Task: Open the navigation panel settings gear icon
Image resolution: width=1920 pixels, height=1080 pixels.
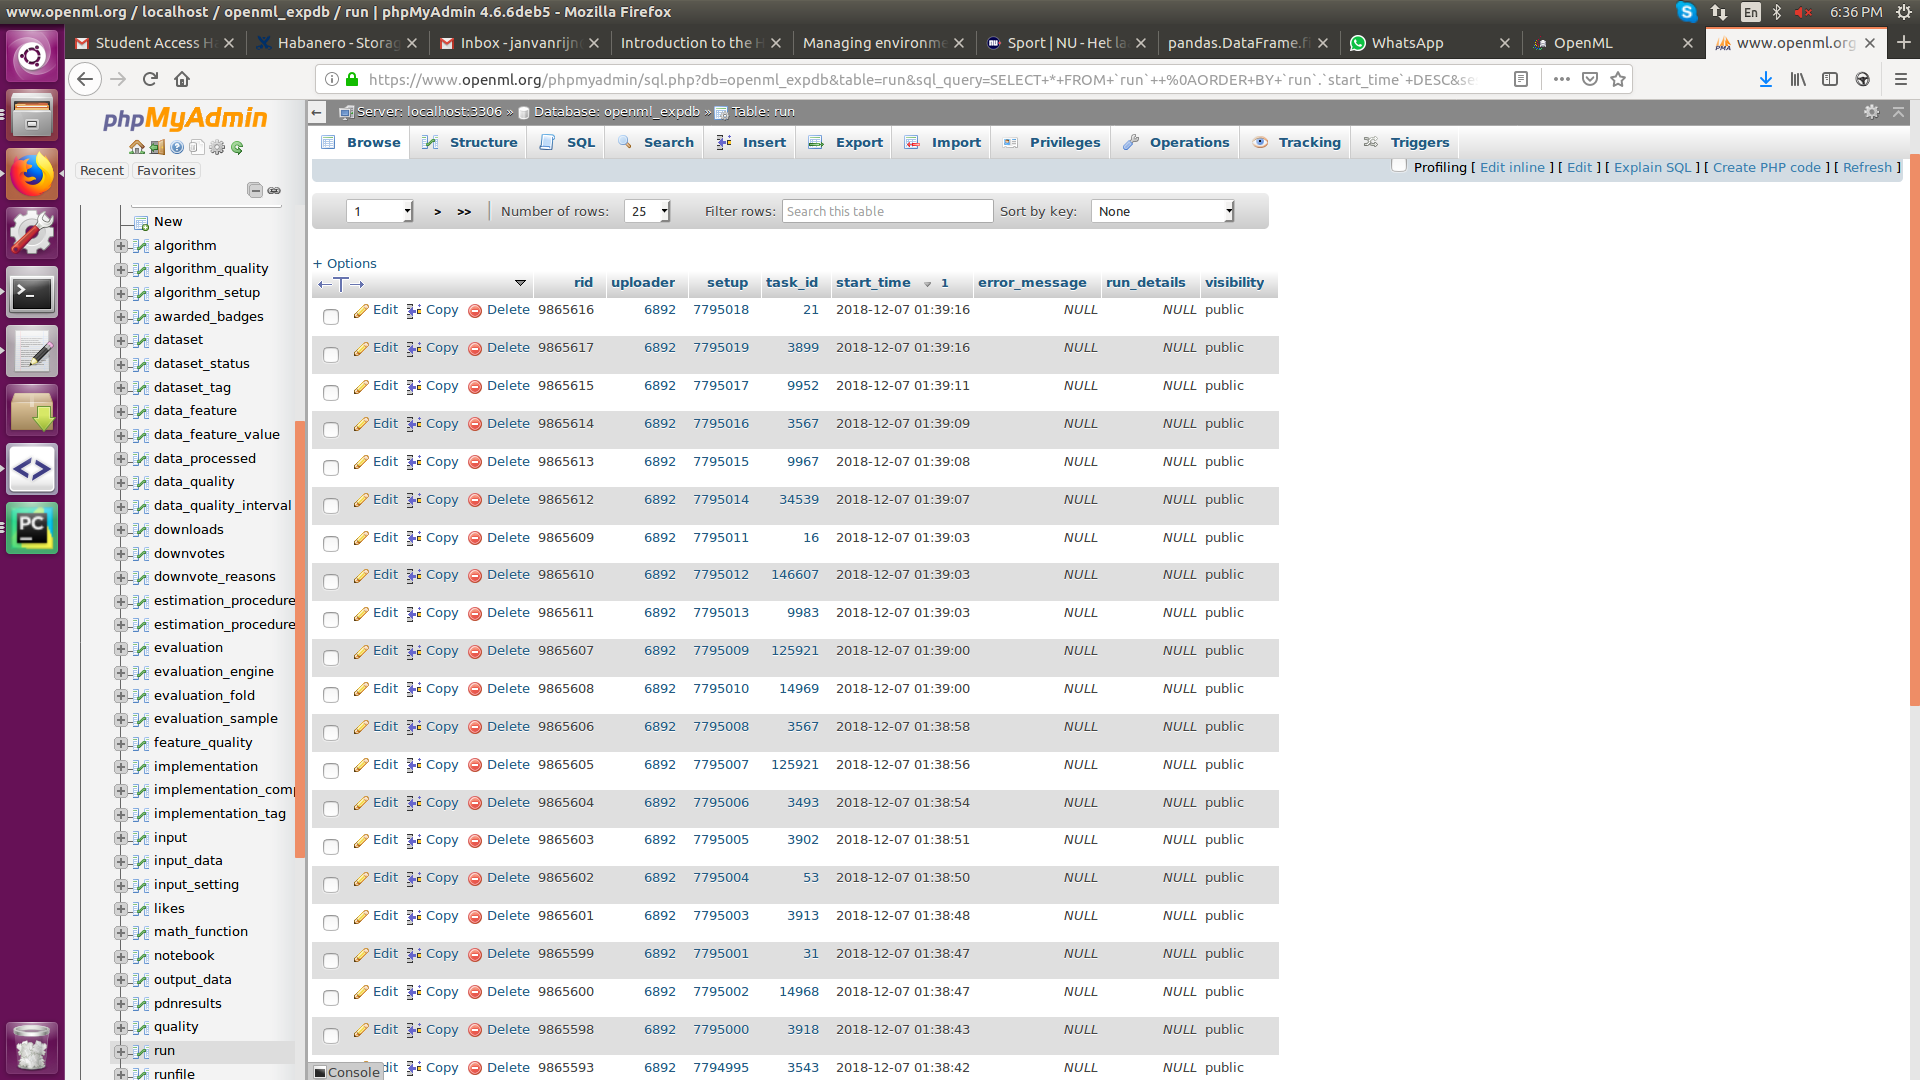Action: click(217, 147)
